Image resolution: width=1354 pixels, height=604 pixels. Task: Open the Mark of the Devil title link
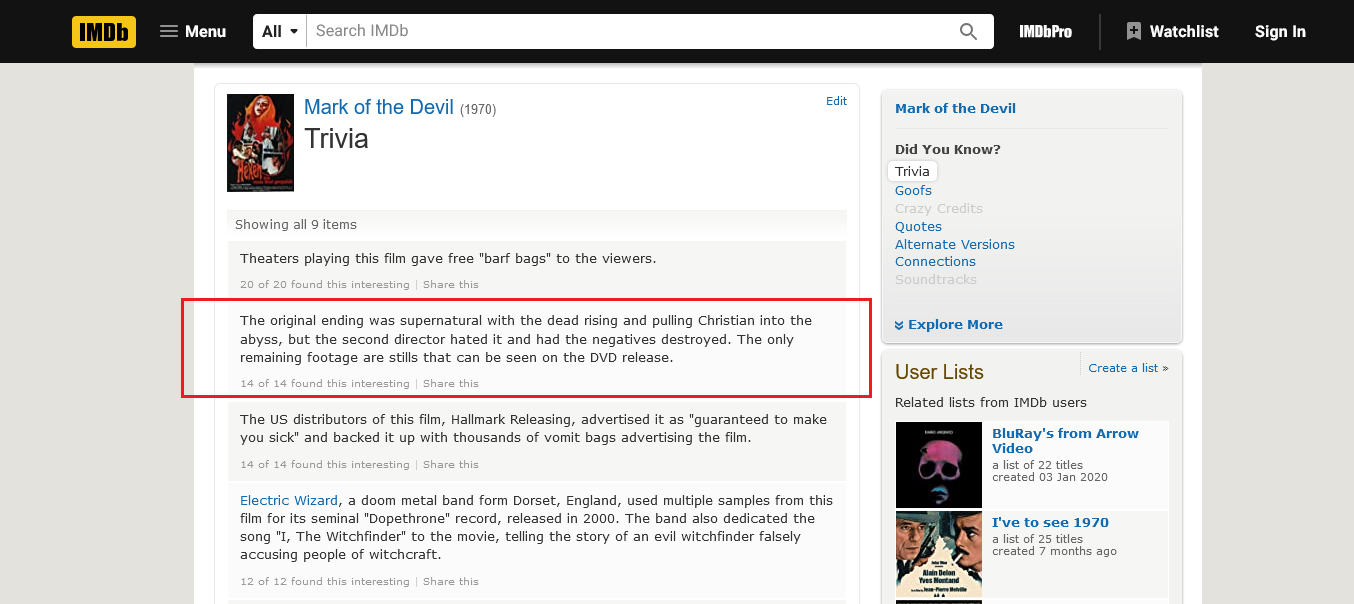(x=379, y=107)
